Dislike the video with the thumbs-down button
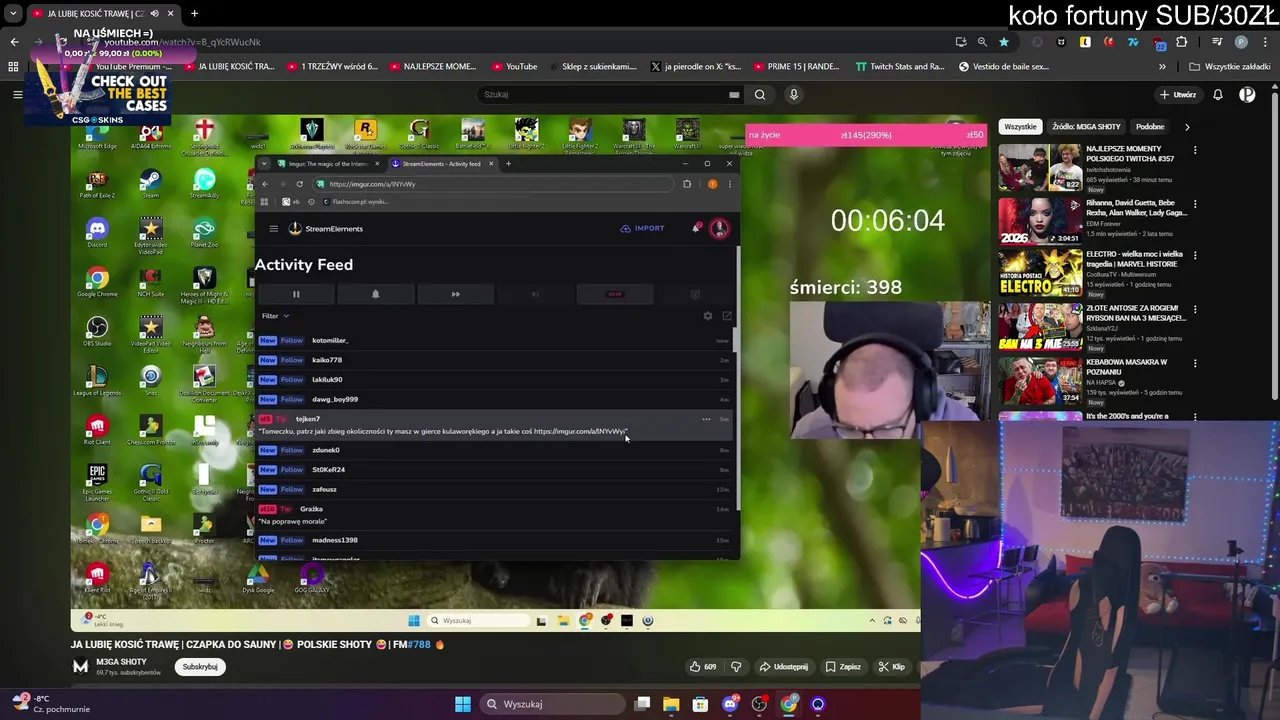This screenshot has height=720, width=1280. tap(737, 667)
